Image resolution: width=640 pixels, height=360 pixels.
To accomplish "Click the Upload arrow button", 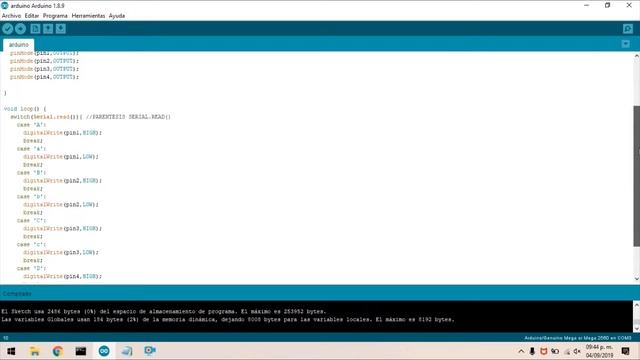I will 20,29.
